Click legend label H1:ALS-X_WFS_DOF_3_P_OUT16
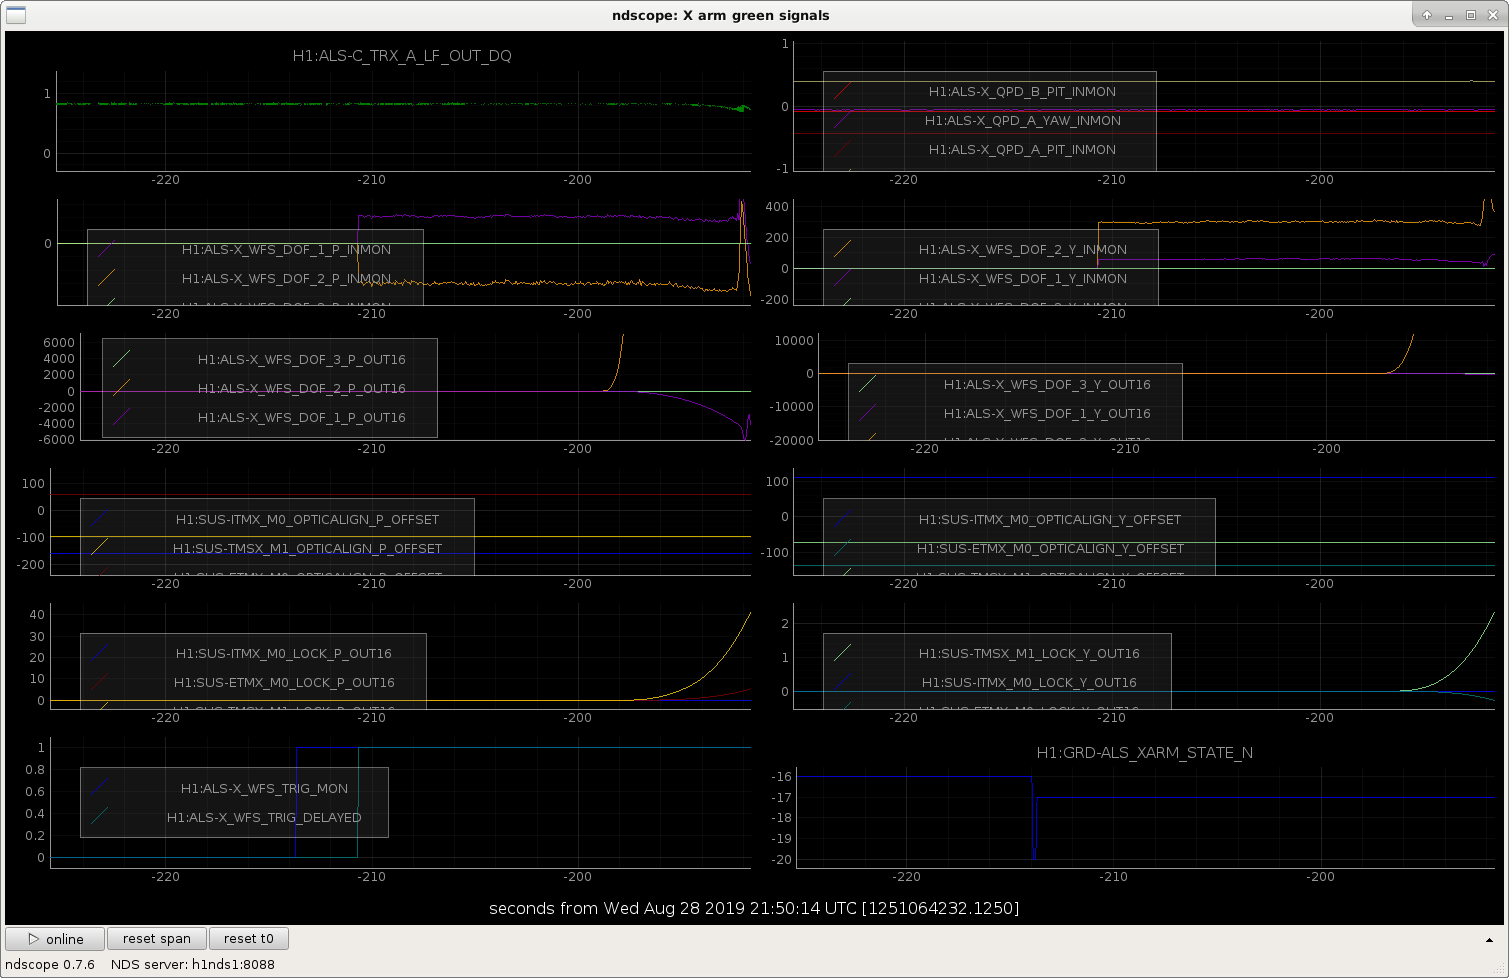The width and height of the screenshot is (1509, 978). coord(302,359)
